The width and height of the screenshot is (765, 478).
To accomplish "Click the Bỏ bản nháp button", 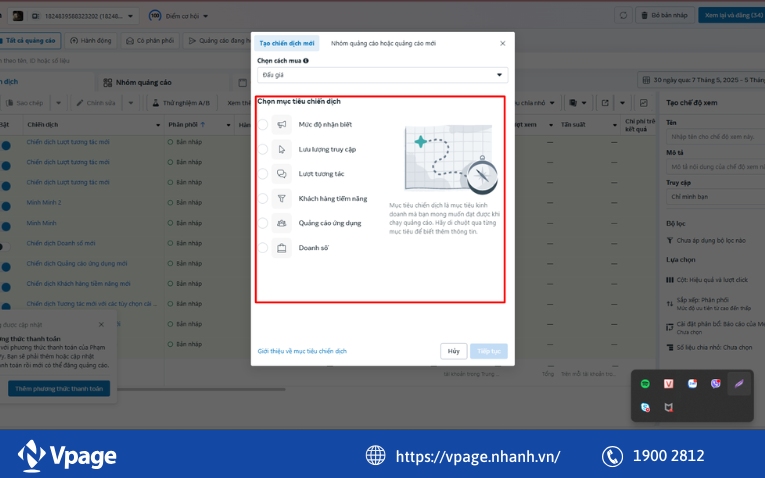I will [664, 15].
